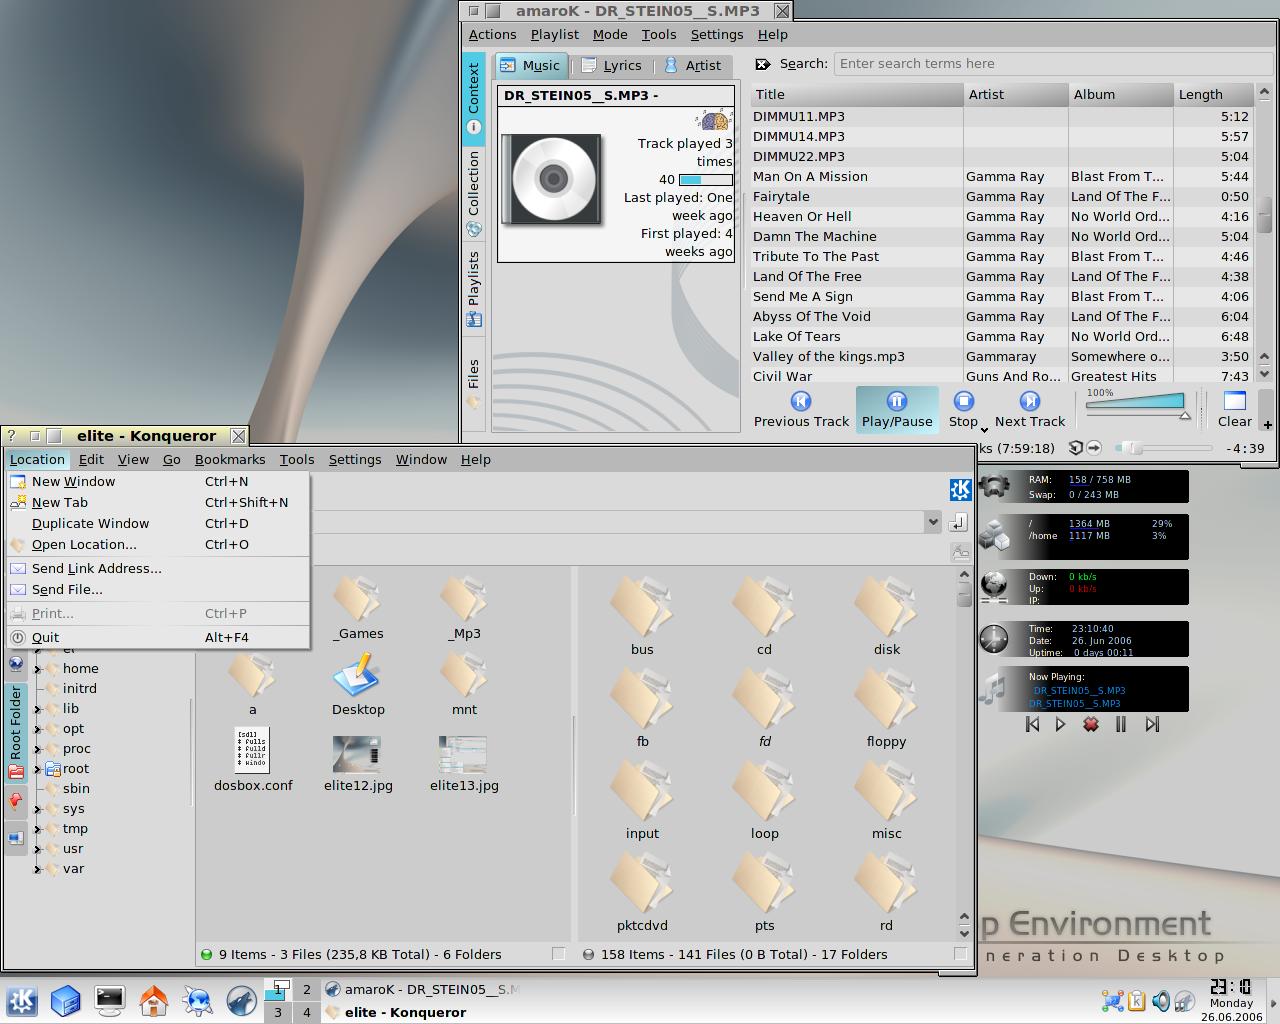Expand the sys folder tree node
Image resolution: width=1280 pixels, height=1024 pixels.
pyautogui.click(x=38, y=809)
